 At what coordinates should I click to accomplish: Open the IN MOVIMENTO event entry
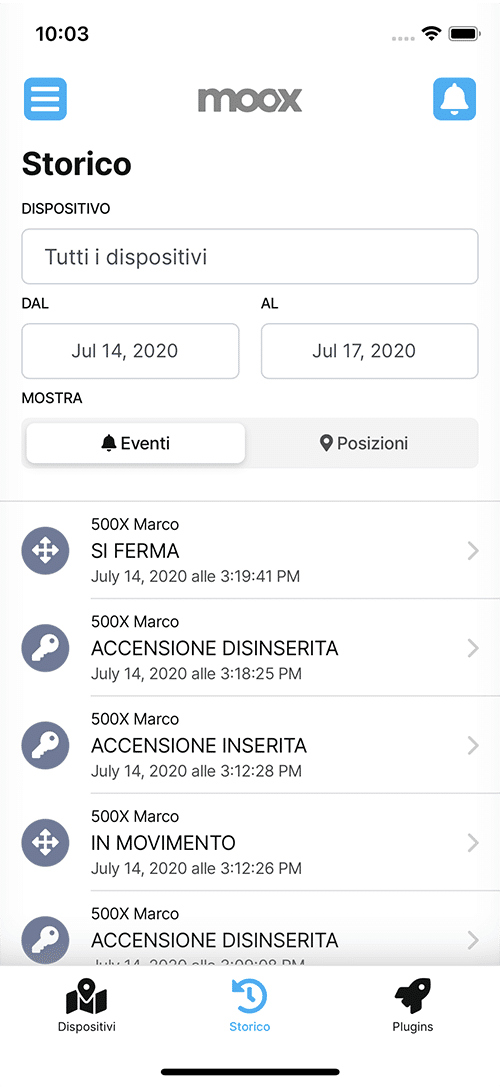(250, 842)
